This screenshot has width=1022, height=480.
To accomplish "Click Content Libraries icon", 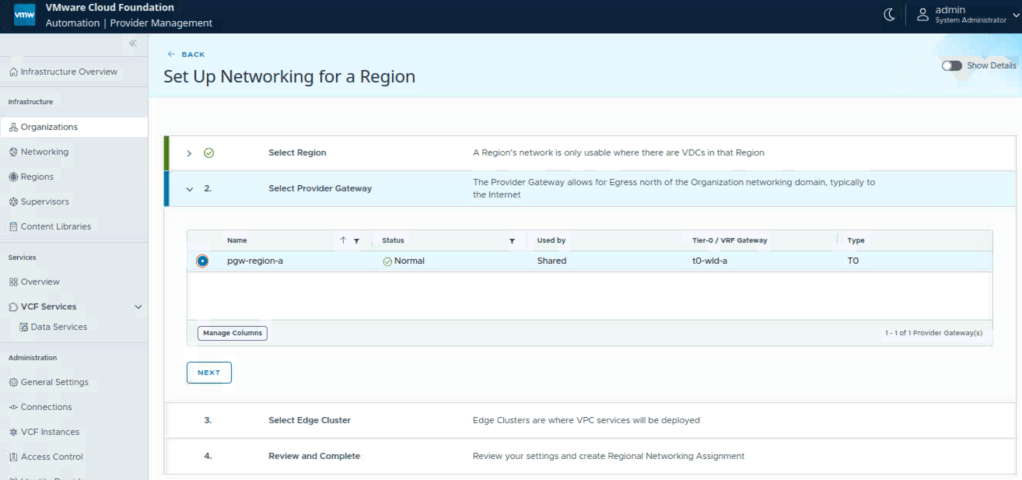I will 14,227.
